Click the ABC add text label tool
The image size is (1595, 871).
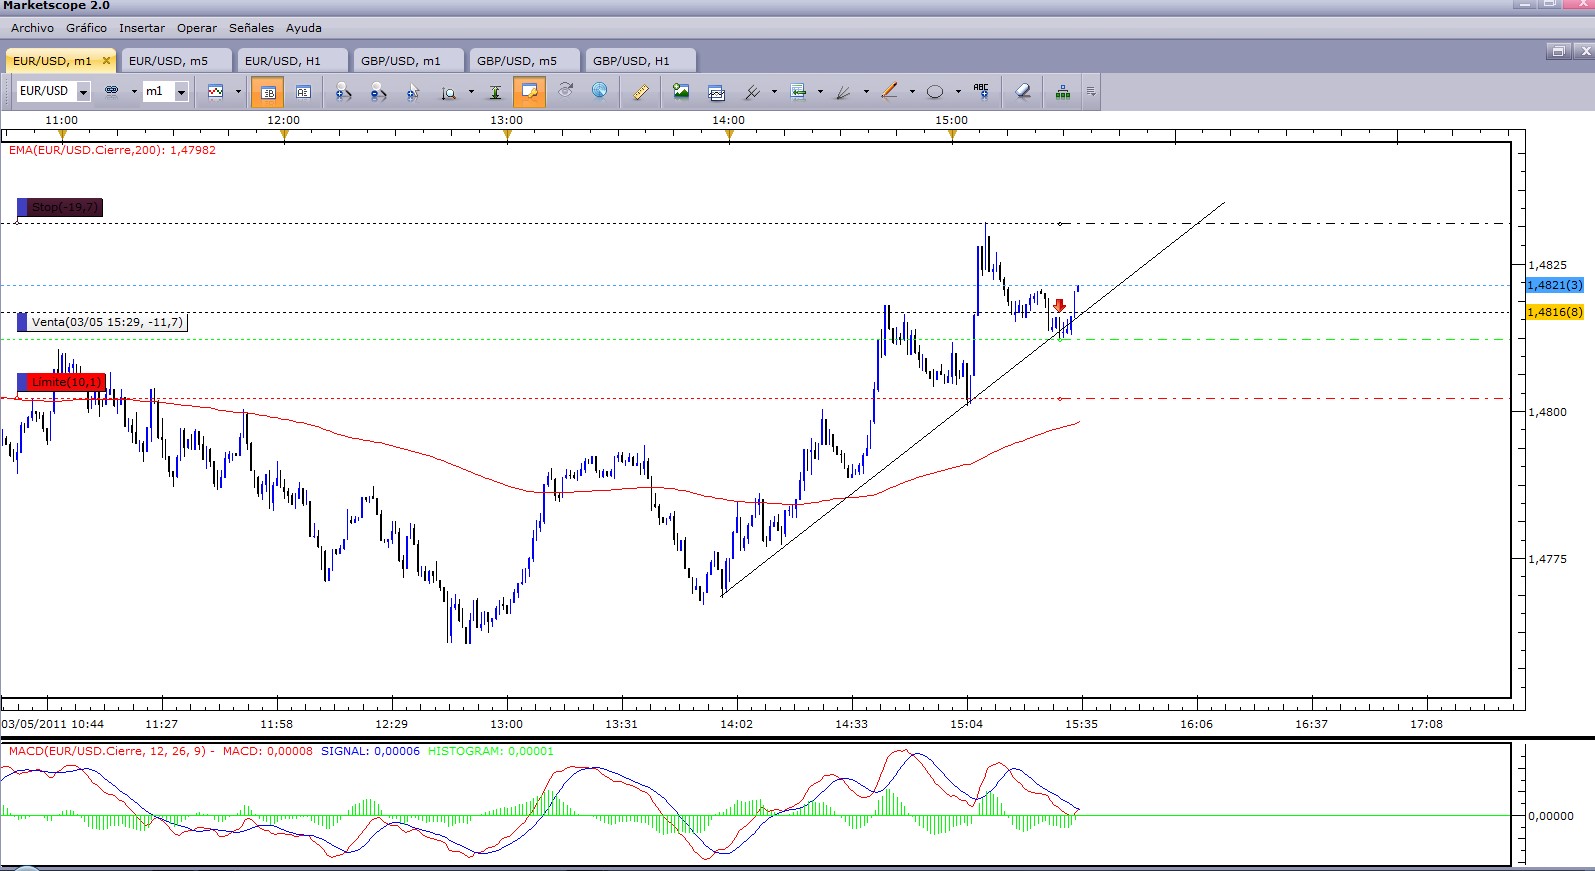click(x=981, y=91)
